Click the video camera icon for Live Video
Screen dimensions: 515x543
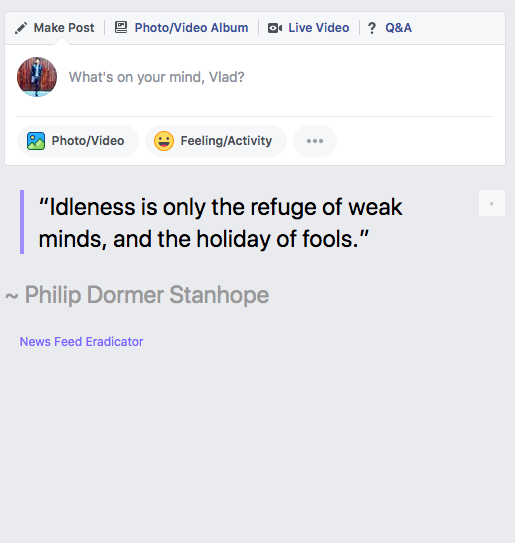(275, 28)
